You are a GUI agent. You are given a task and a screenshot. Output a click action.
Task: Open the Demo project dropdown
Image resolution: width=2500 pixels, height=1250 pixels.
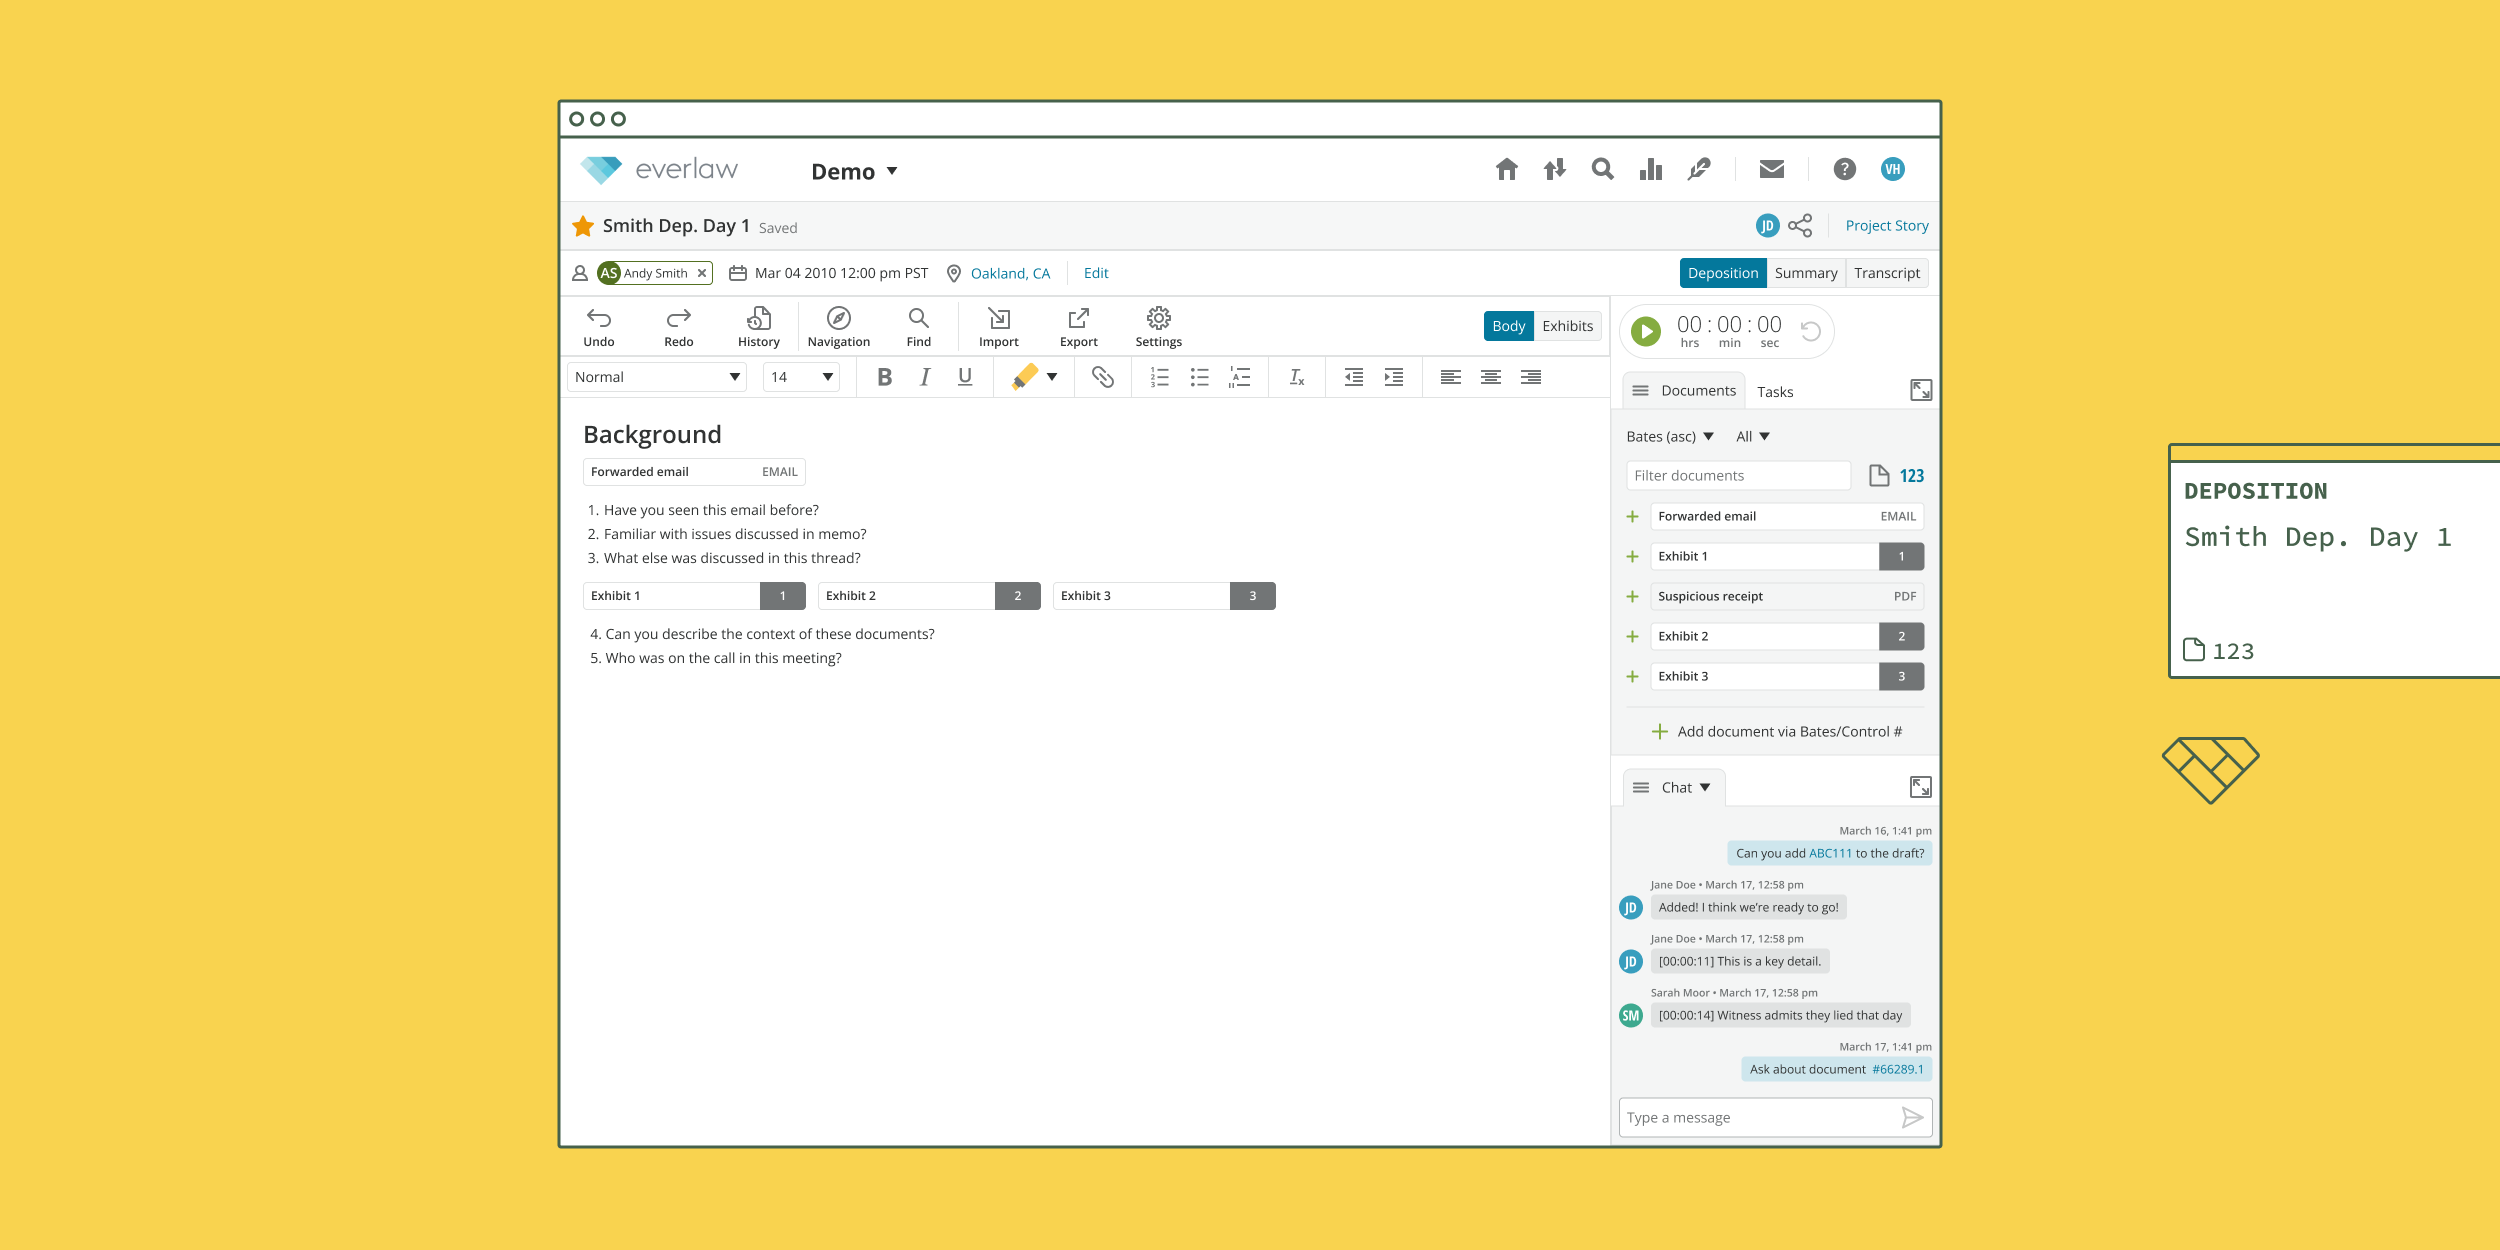(854, 172)
